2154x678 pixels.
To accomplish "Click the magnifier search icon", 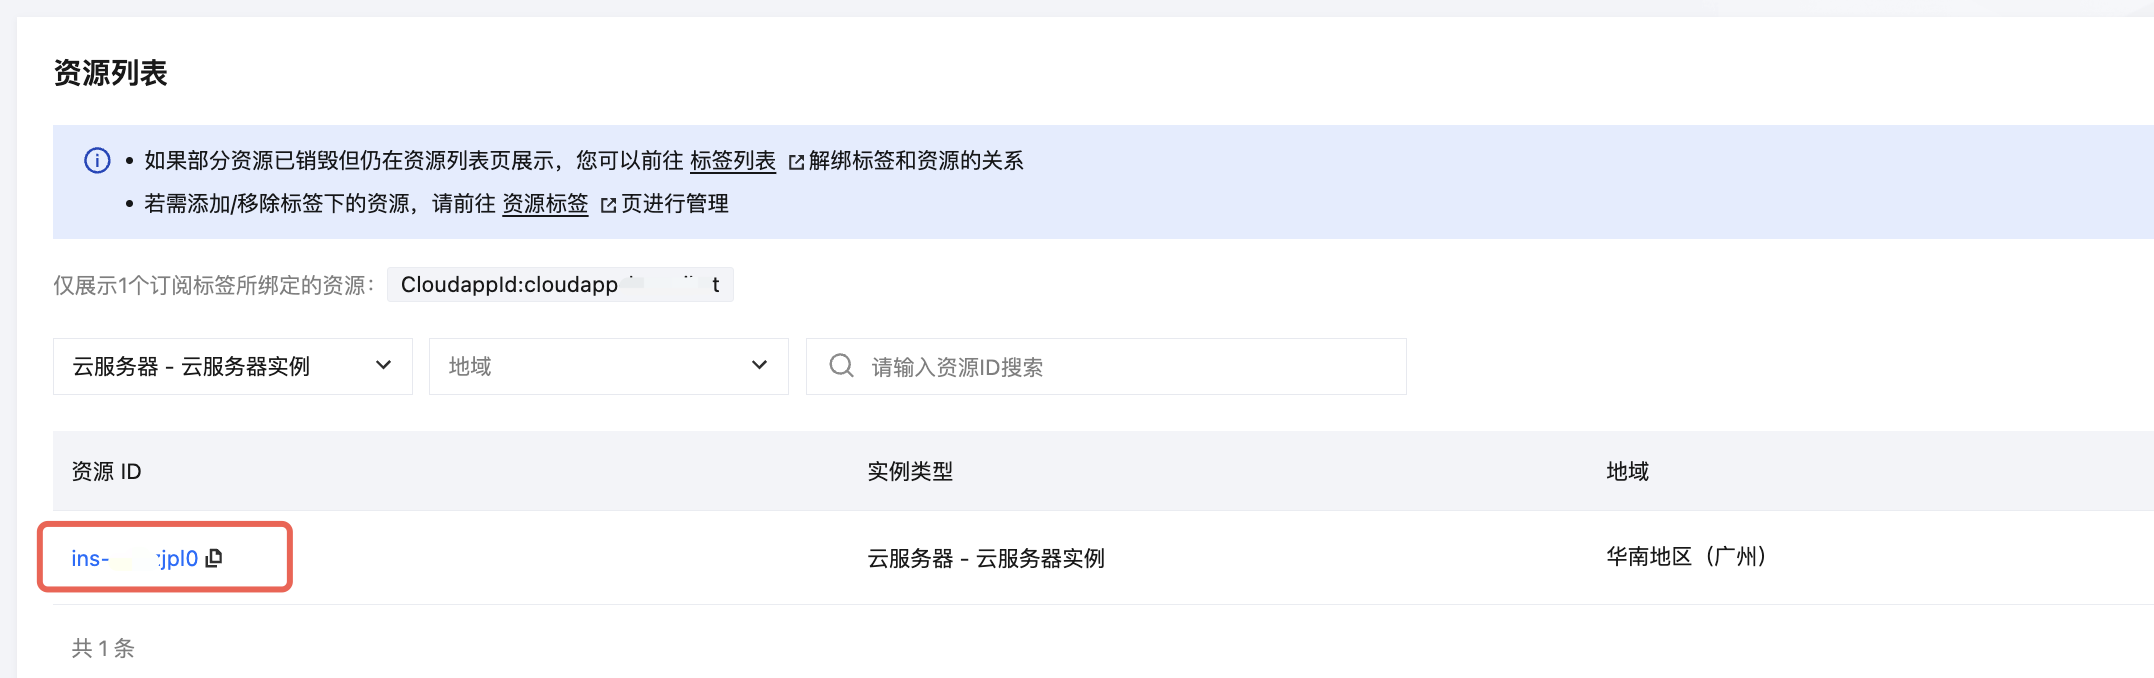I will pyautogui.click(x=842, y=366).
